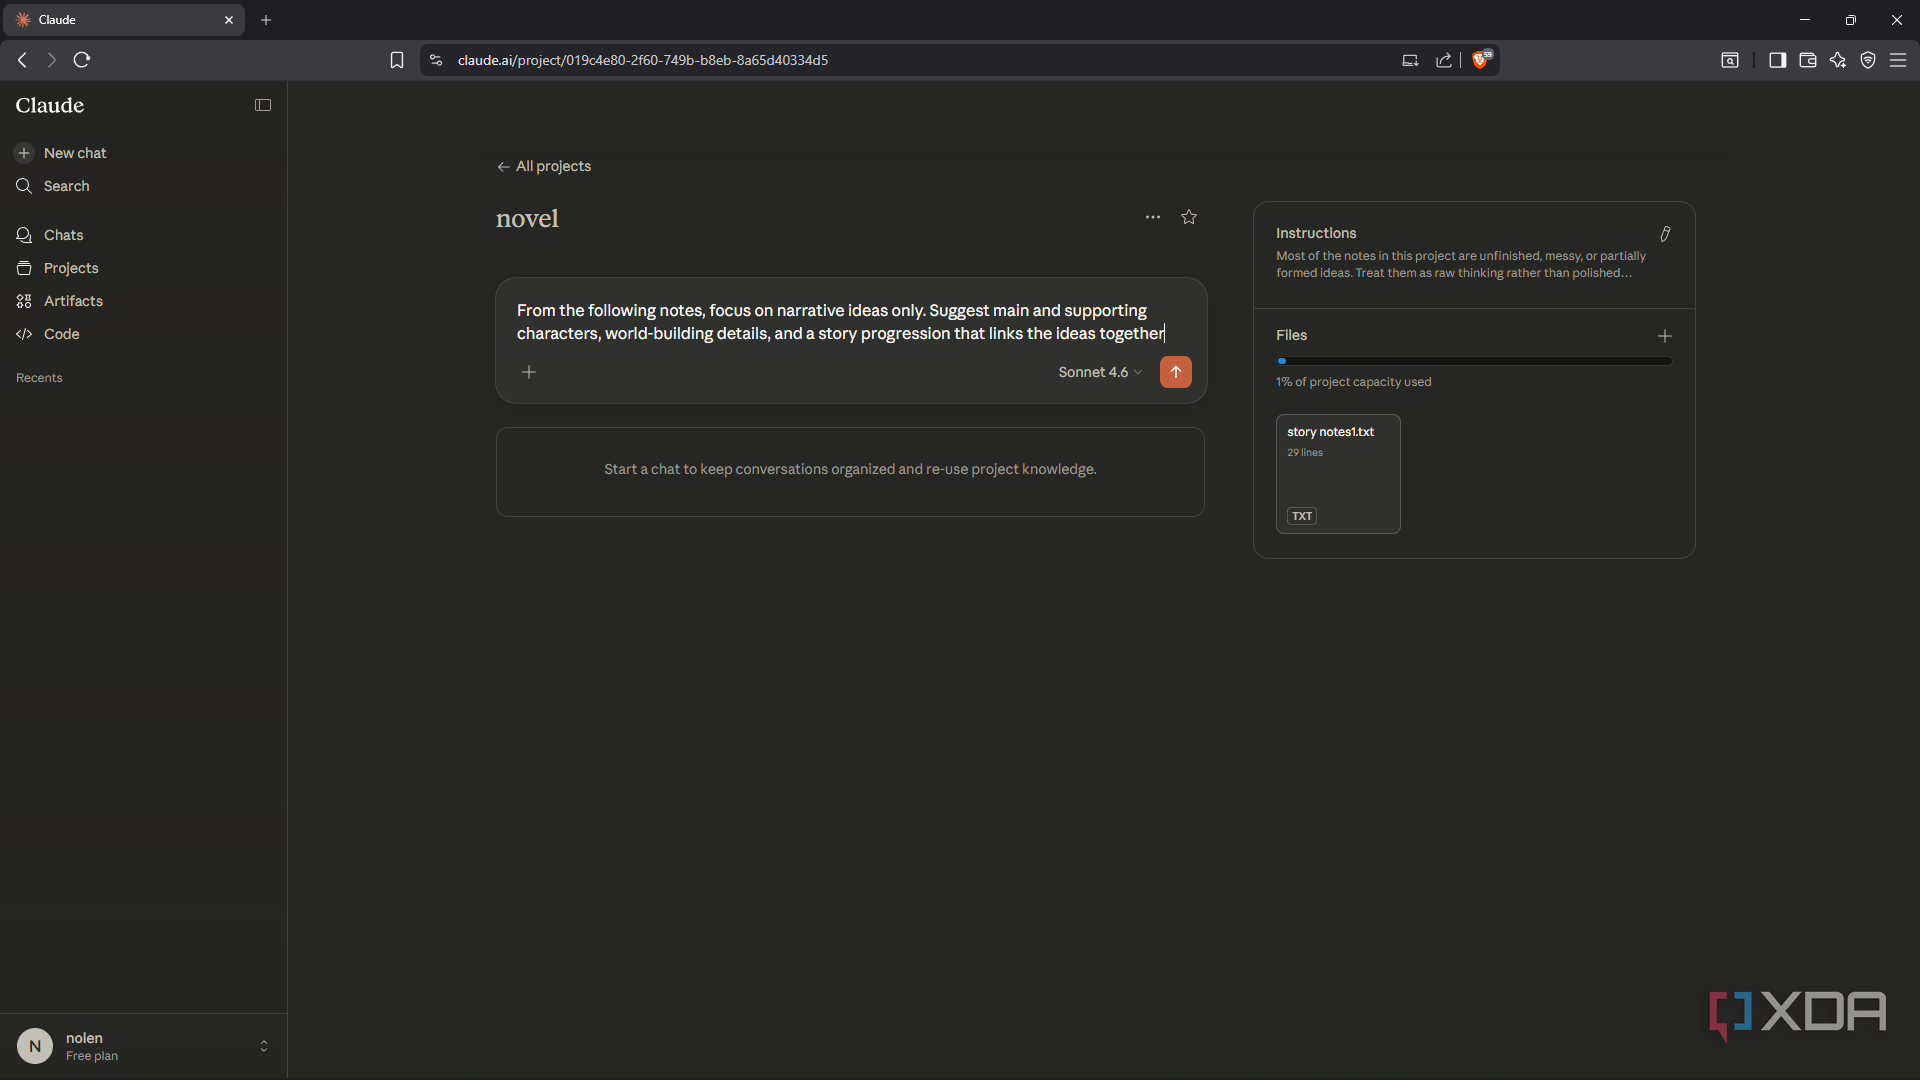Click the project capacity progress bar
The width and height of the screenshot is (1920, 1080).
(1474, 361)
